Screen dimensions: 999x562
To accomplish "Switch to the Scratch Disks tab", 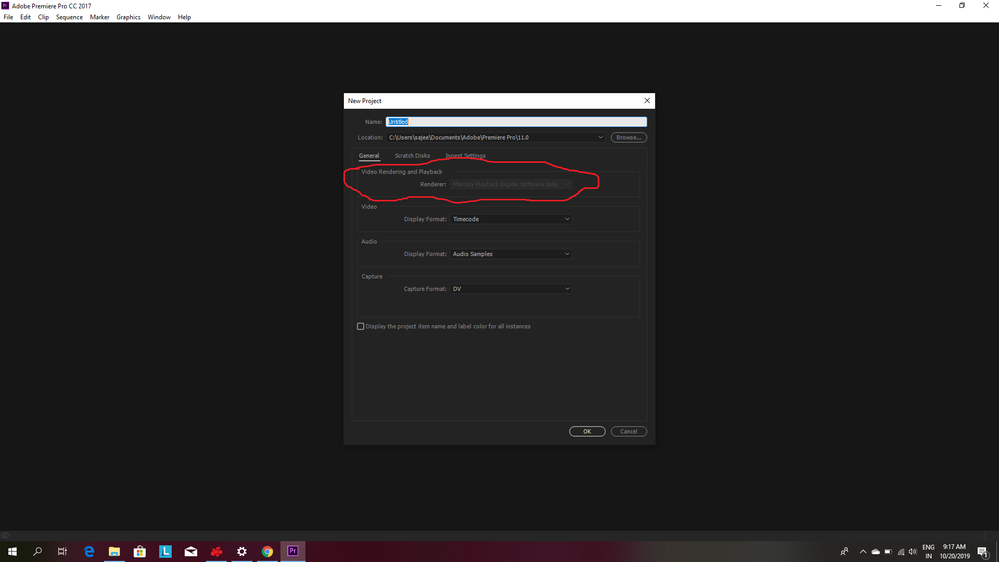I will tap(412, 155).
